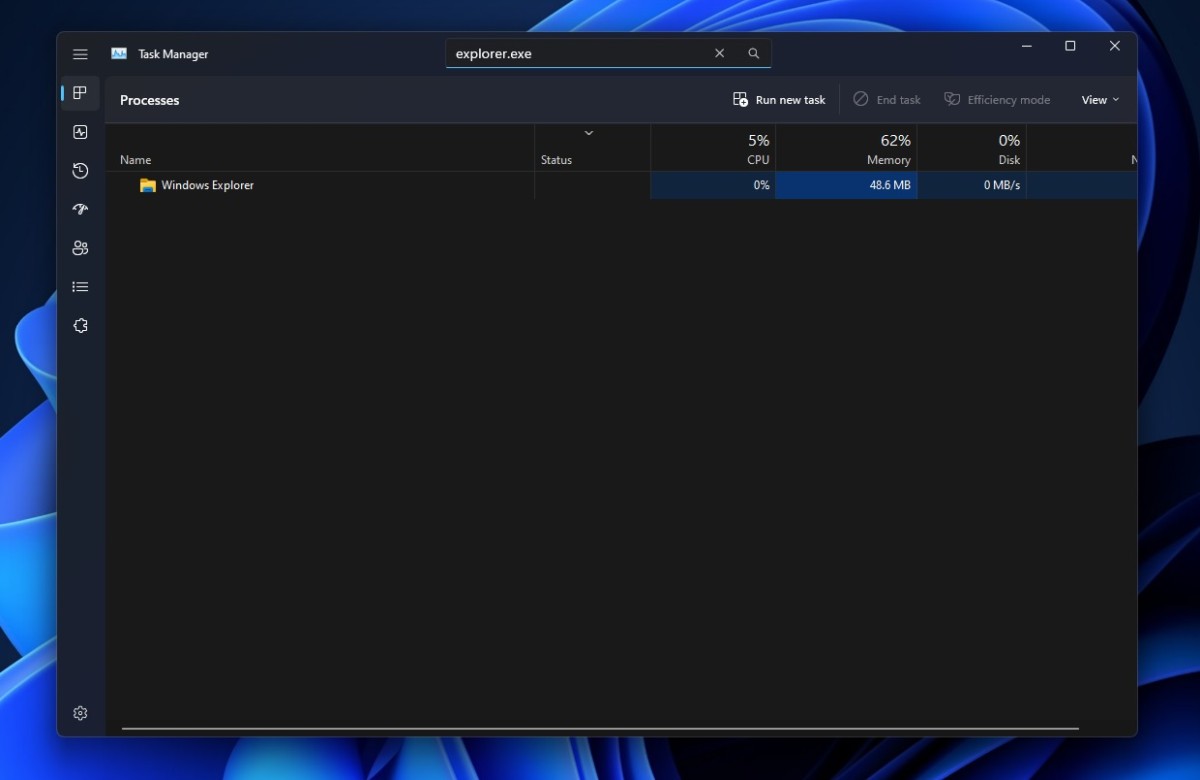Open App history from sidebar
Viewport: 1200px width, 780px height.
[x=80, y=171]
